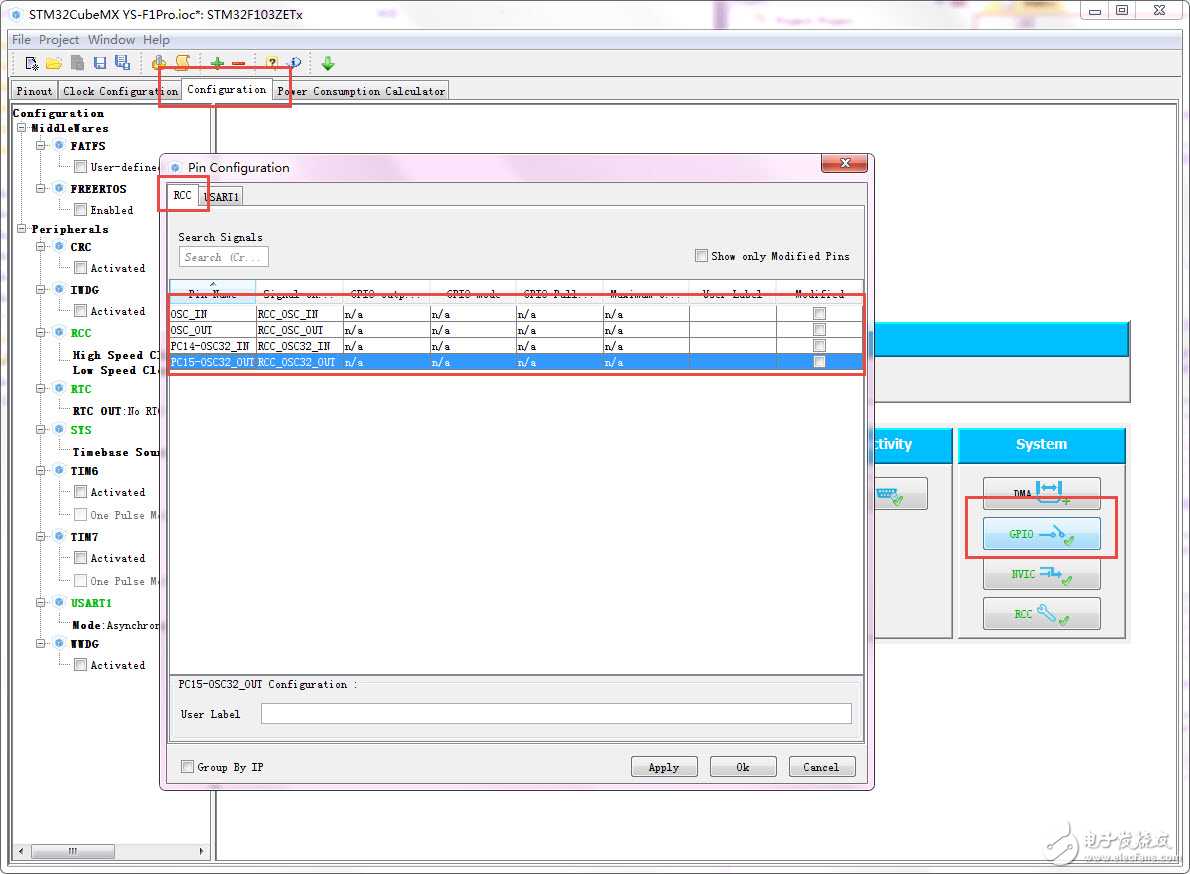Click the gear icon beside TIM6
This screenshot has width=1190, height=874.
tap(59, 470)
